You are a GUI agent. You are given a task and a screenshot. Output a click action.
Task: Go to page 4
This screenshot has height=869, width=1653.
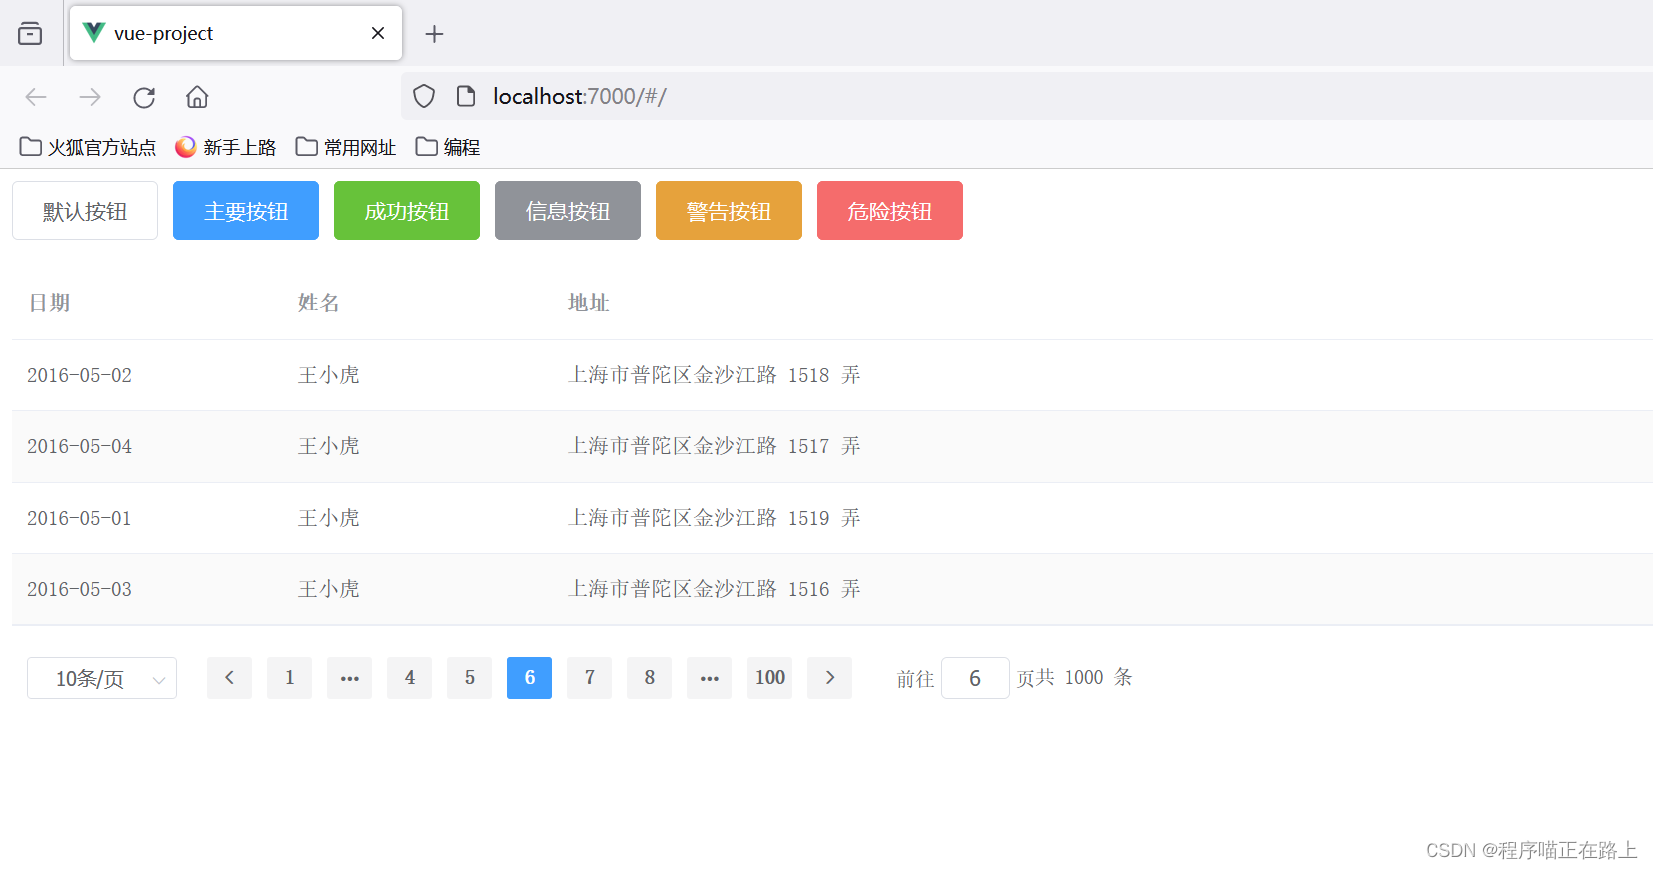409,678
